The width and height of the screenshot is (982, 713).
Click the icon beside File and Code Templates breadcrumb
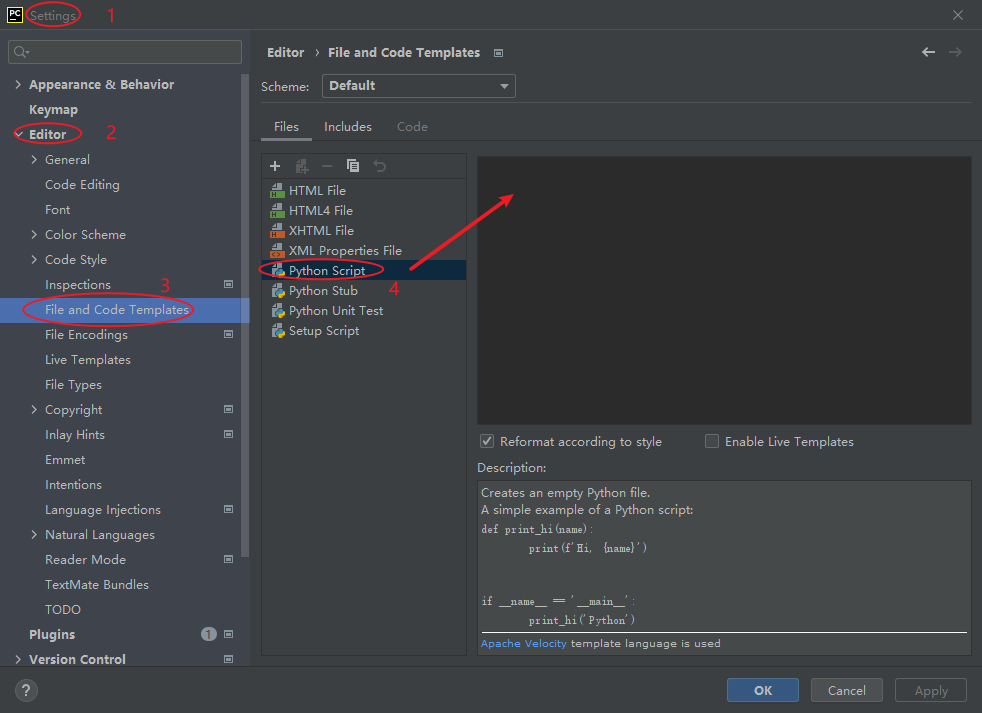(497, 52)
